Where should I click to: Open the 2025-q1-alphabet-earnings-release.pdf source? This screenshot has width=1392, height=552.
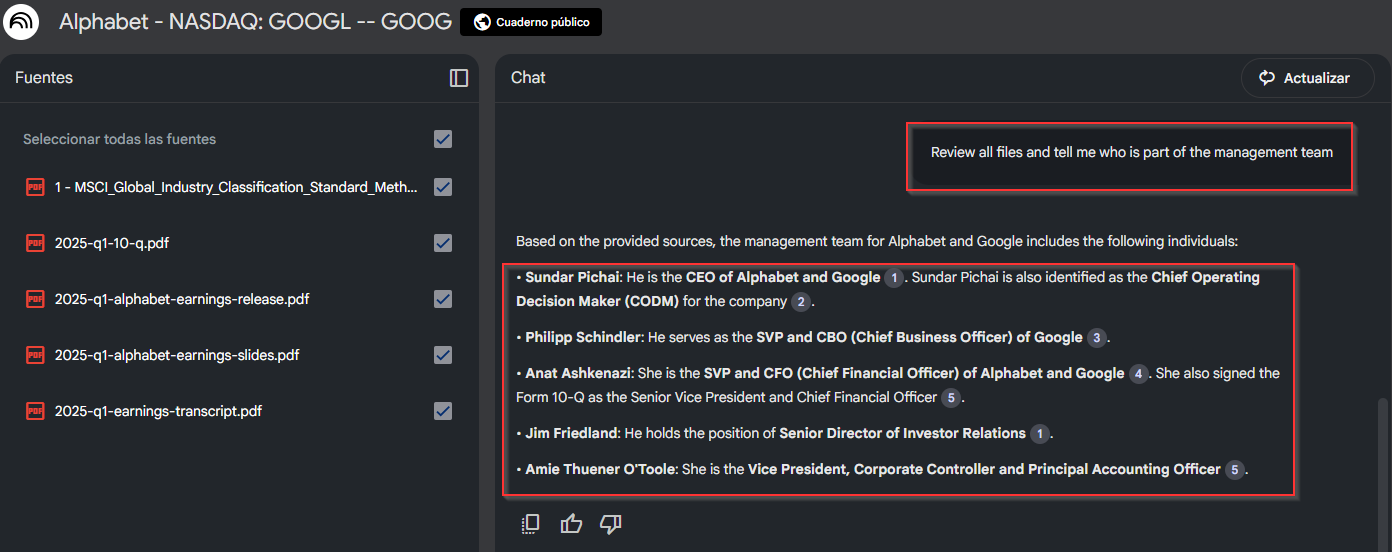click(182, 299)
